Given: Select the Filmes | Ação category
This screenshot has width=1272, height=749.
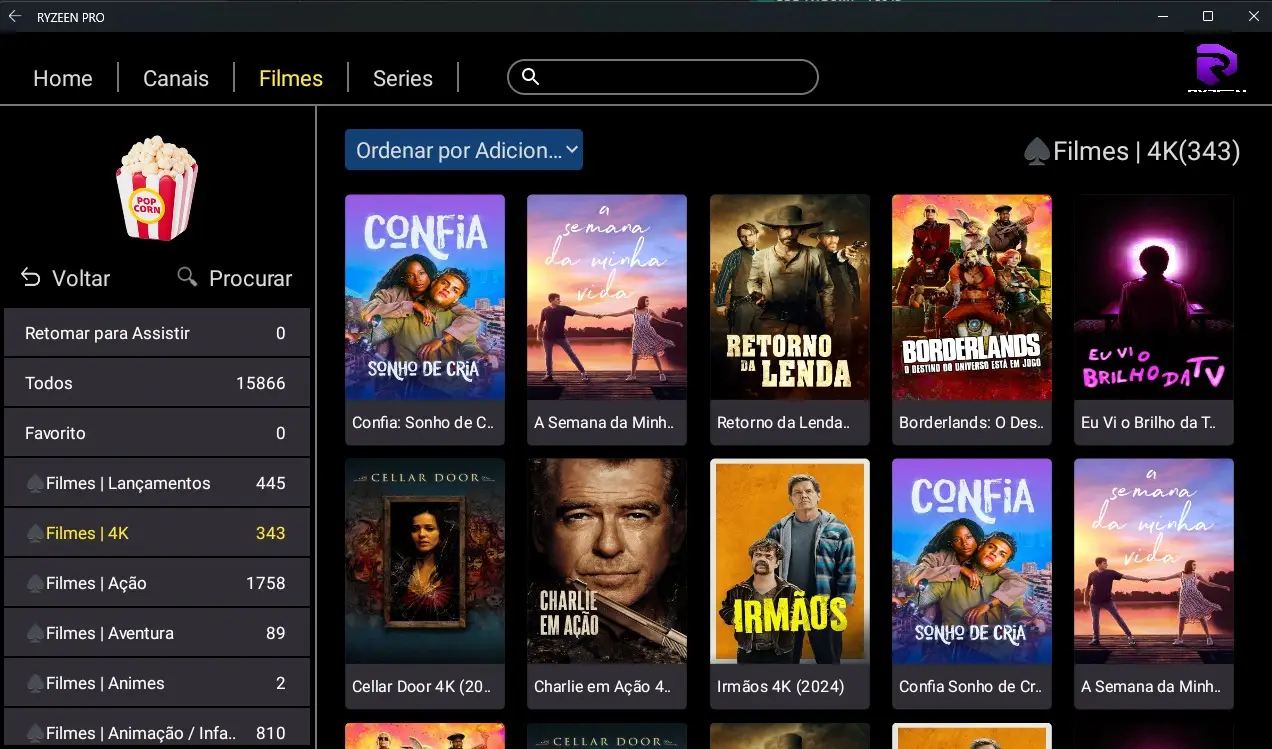Looking at the screenshot, I should point(157,583).
